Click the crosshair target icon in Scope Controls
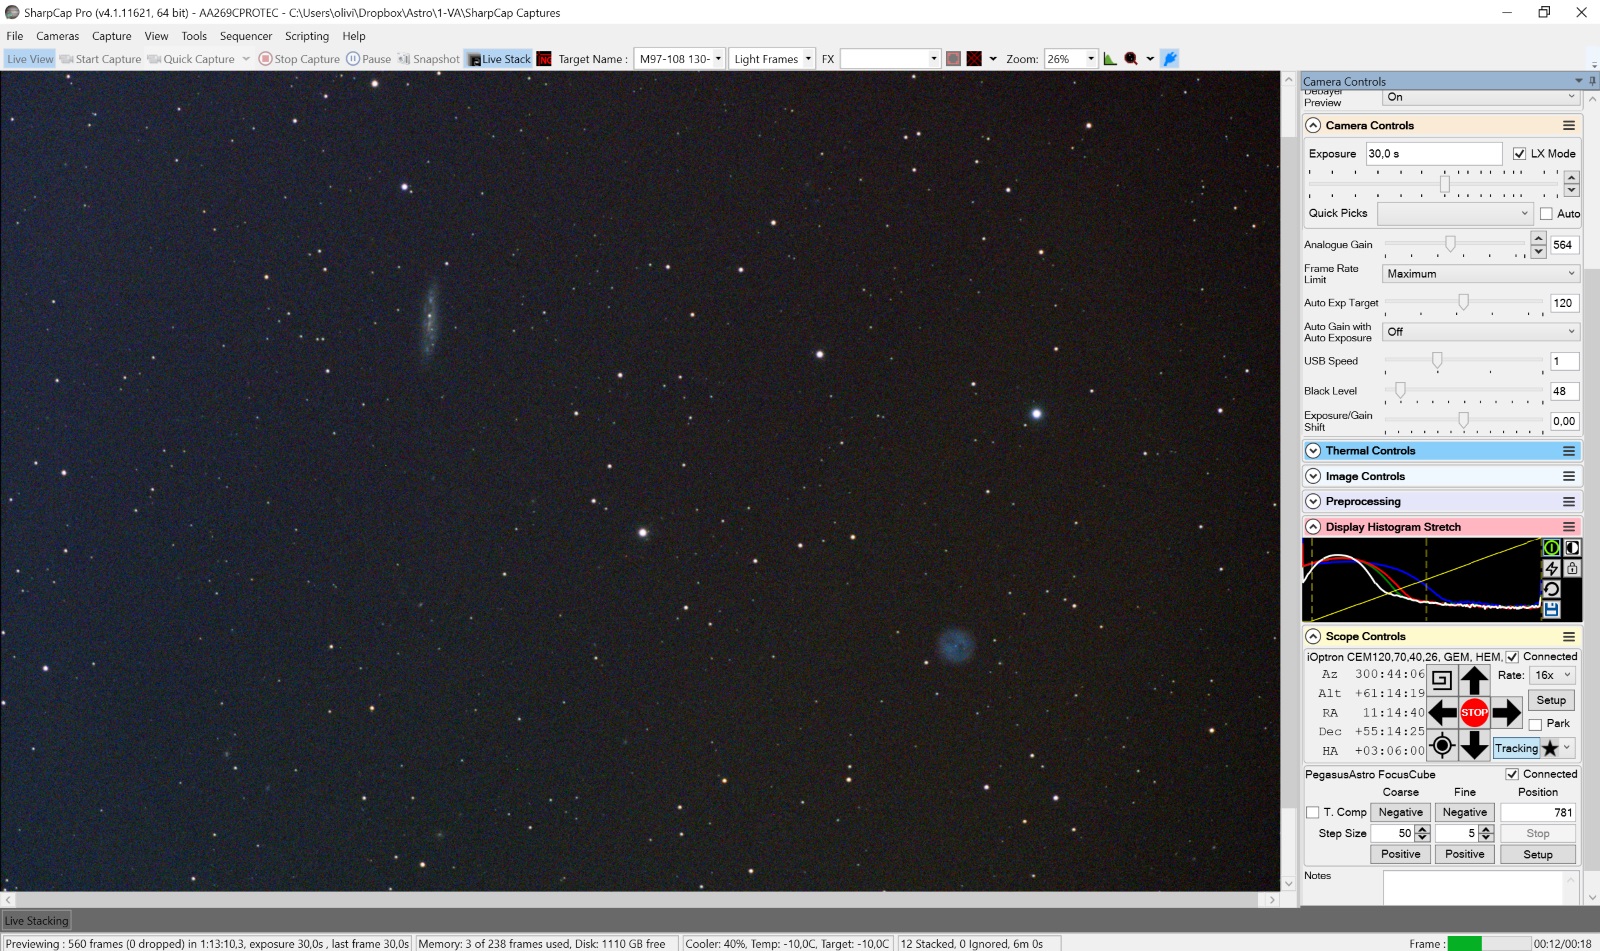The image size is (1600, 951). [x=1441, y=745]
